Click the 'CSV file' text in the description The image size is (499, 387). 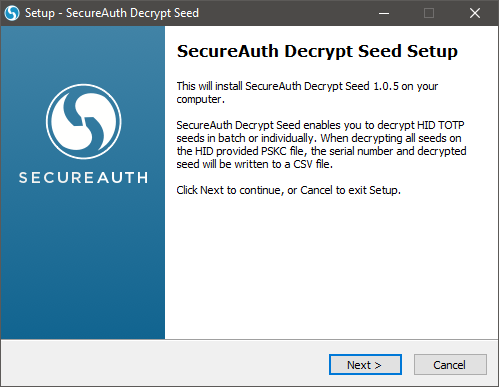(313, 164)
